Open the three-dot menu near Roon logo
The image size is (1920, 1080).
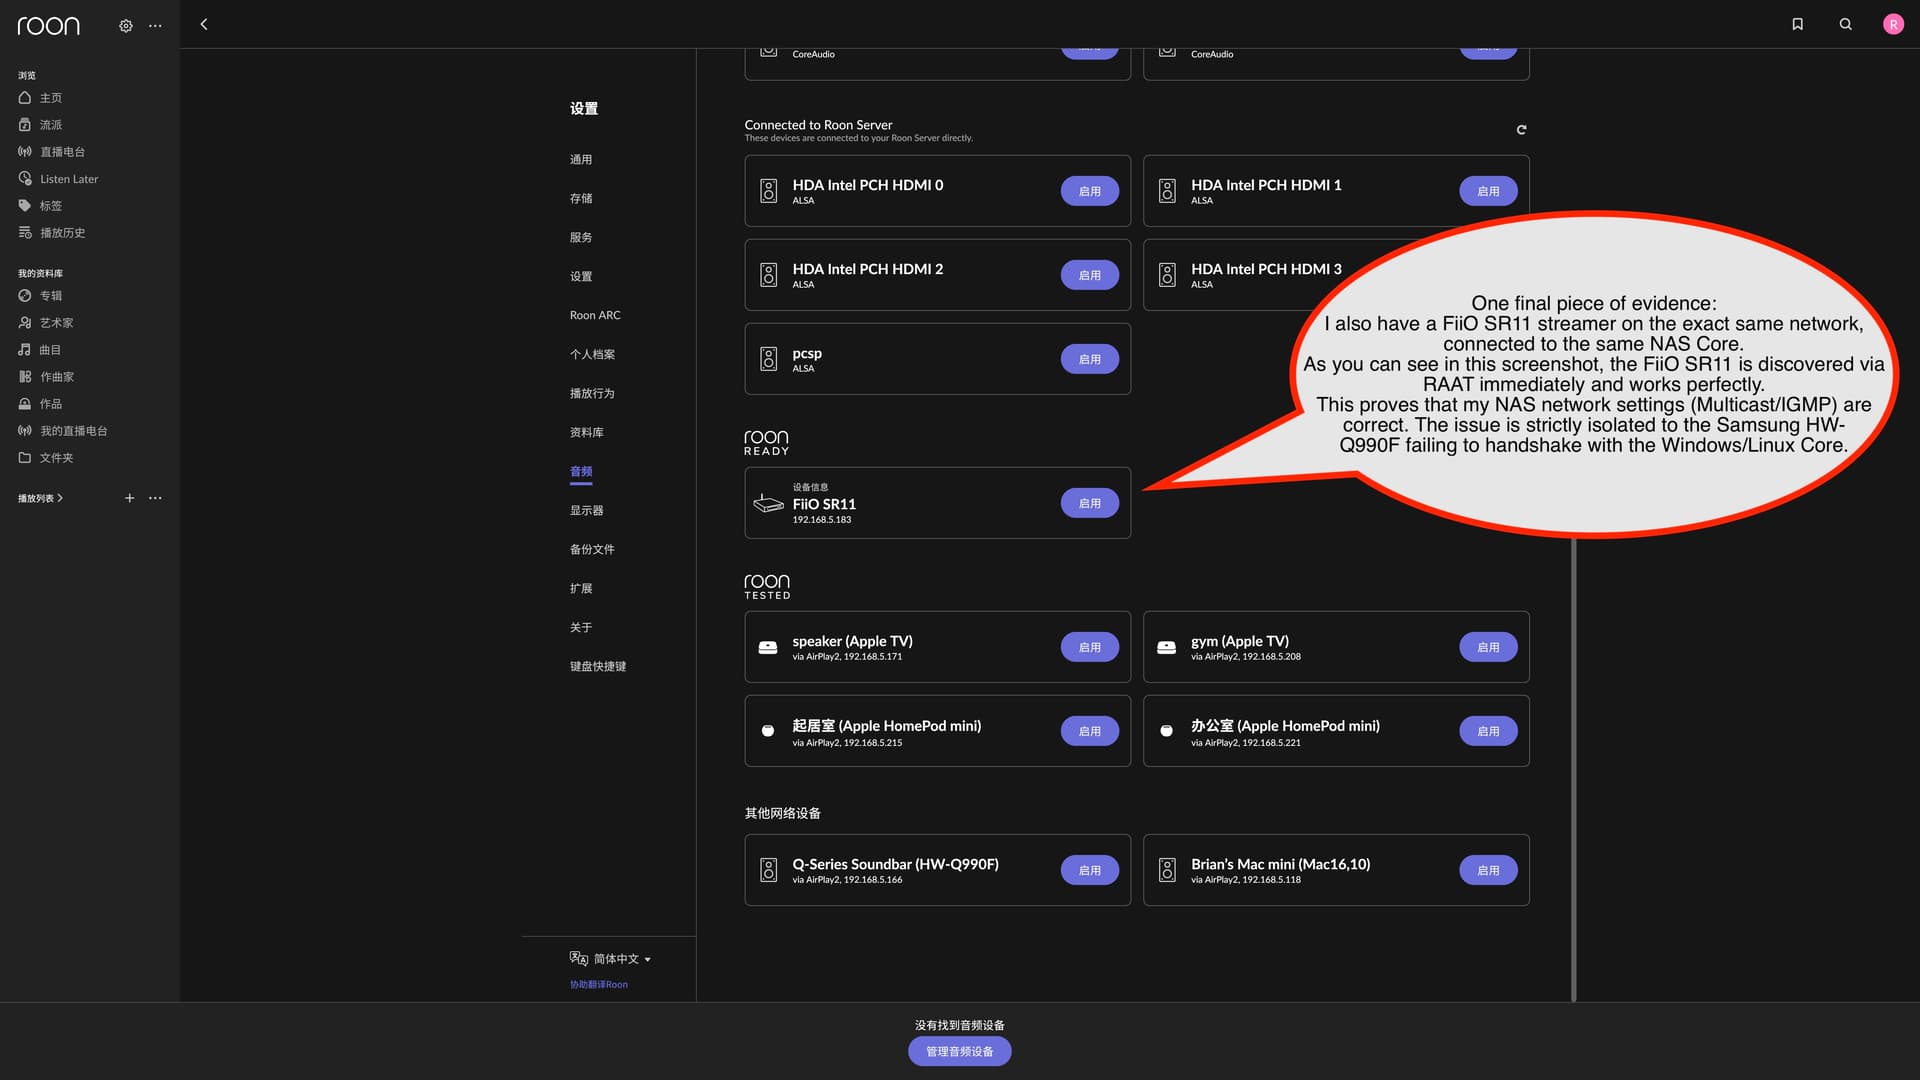[x=155, y=26]
